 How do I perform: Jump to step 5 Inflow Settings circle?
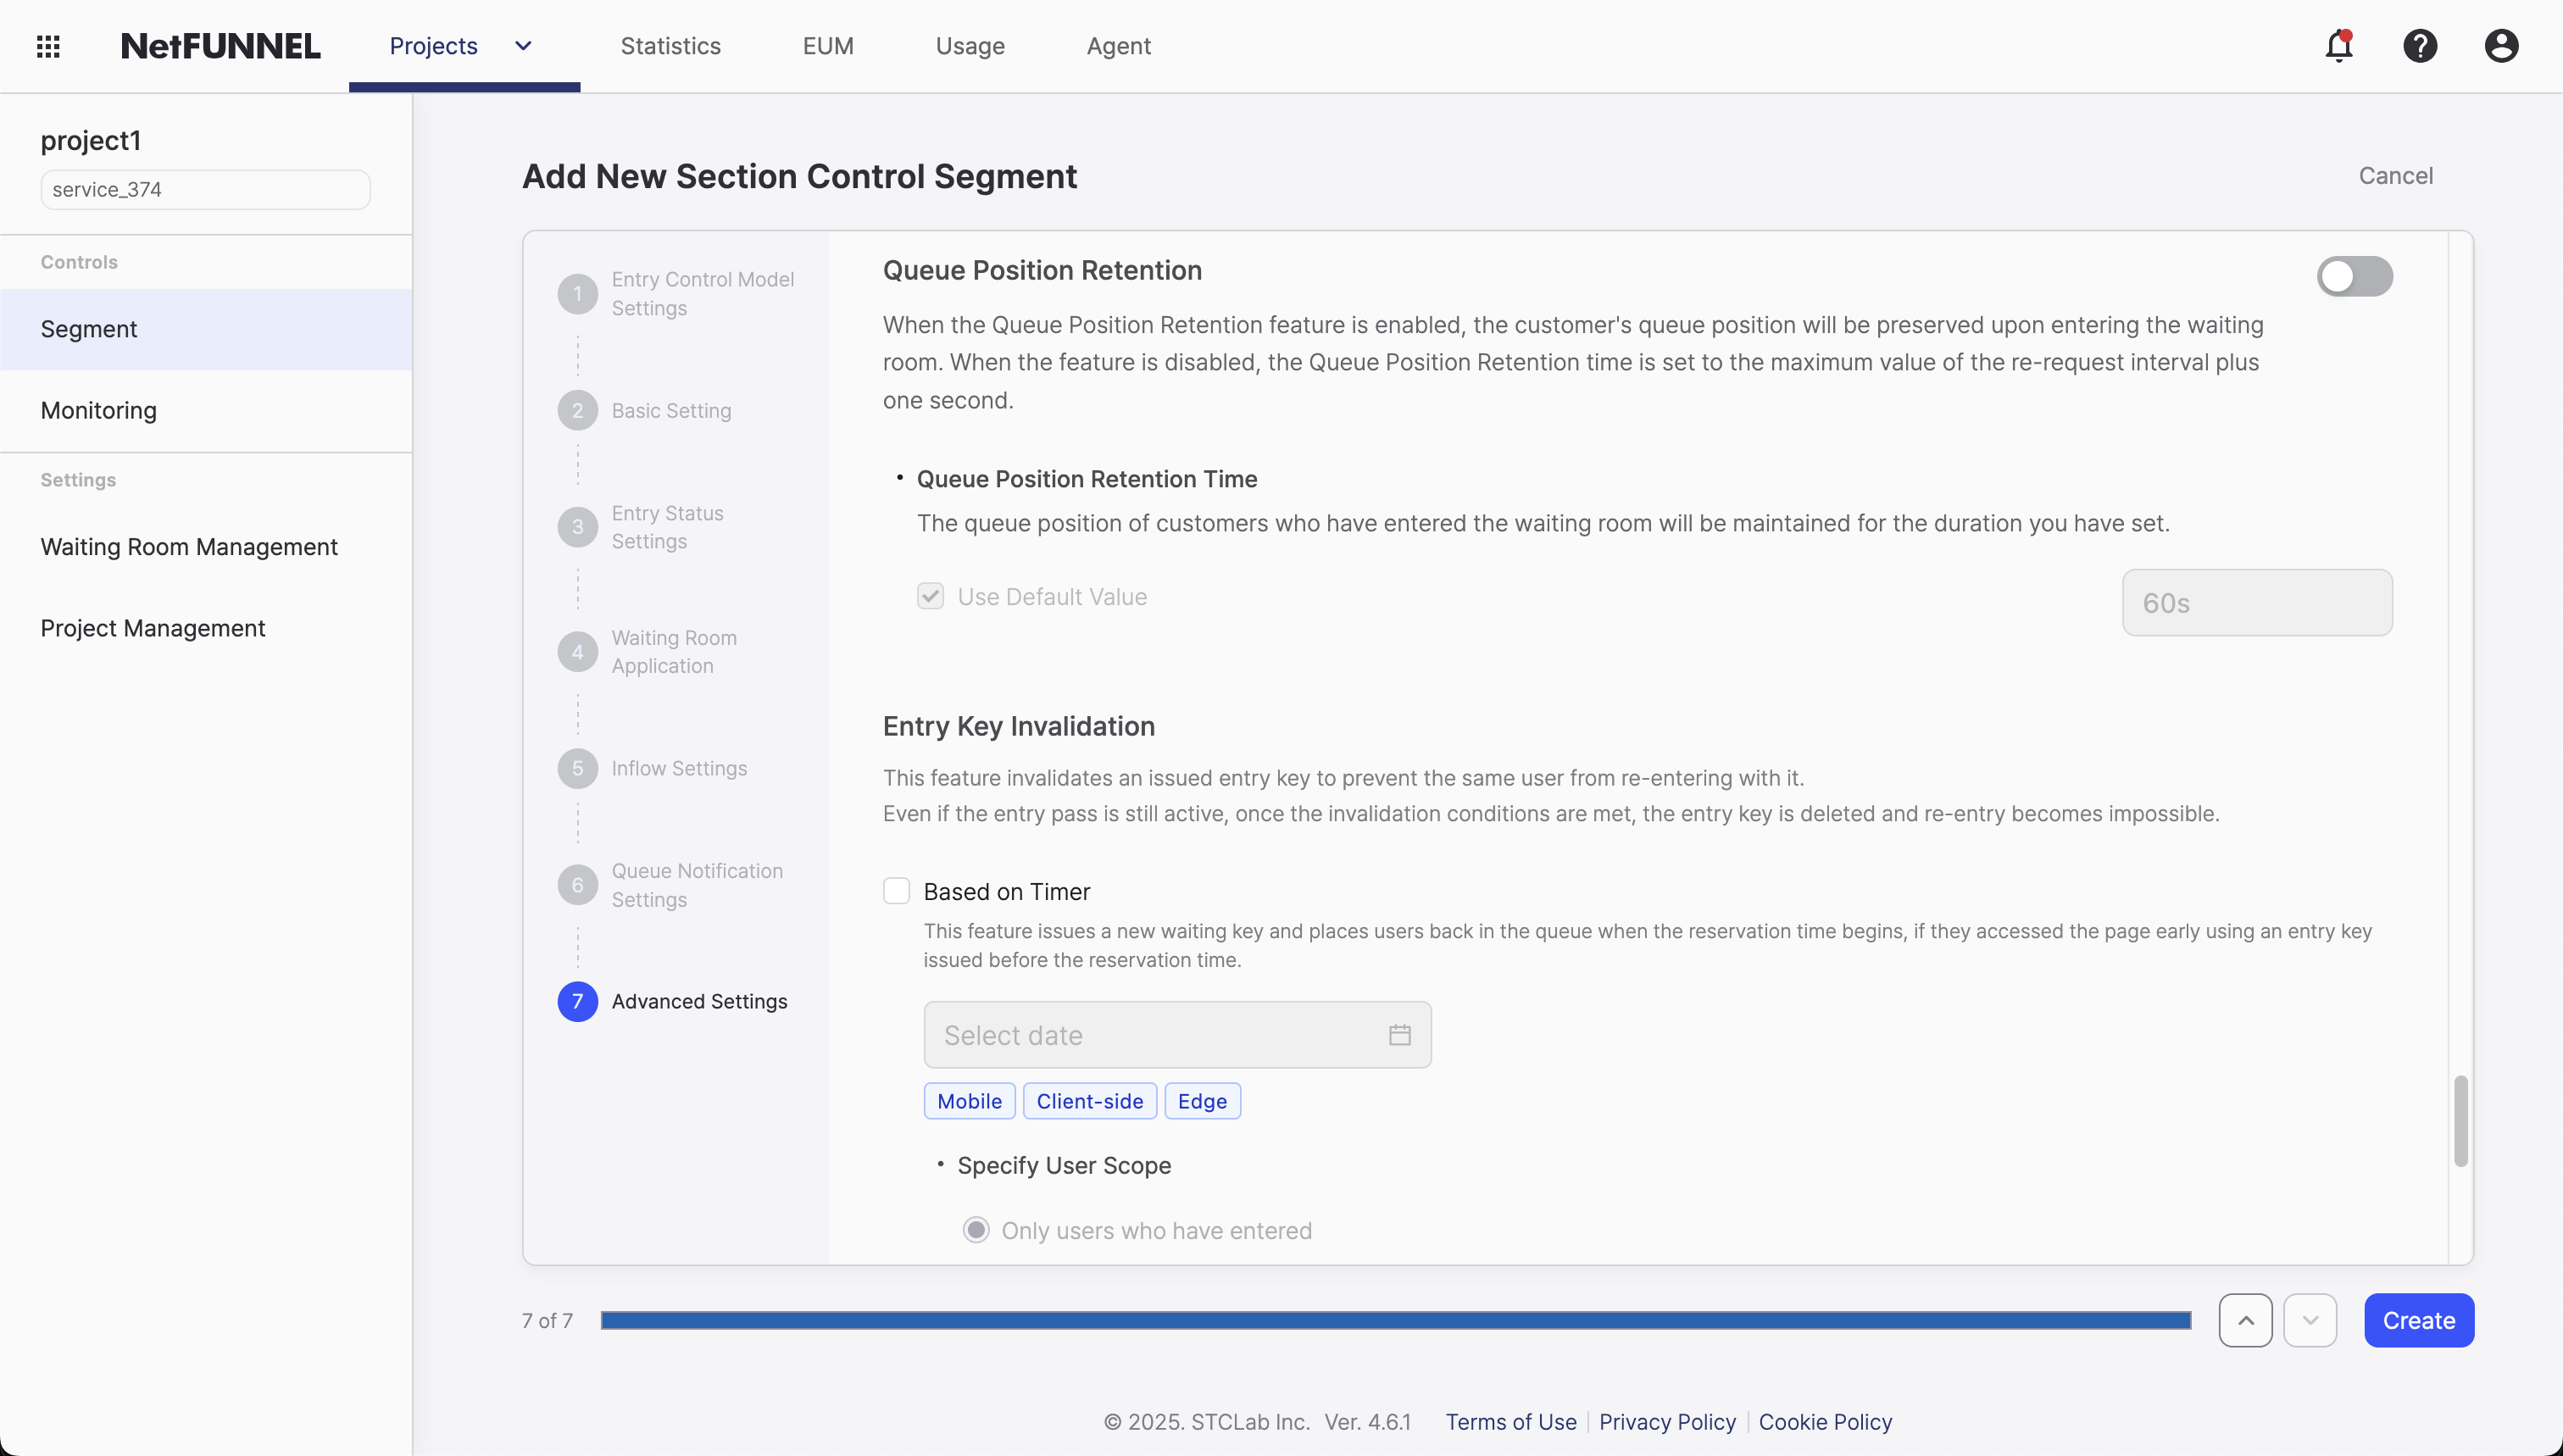click(x=577, y=768)
